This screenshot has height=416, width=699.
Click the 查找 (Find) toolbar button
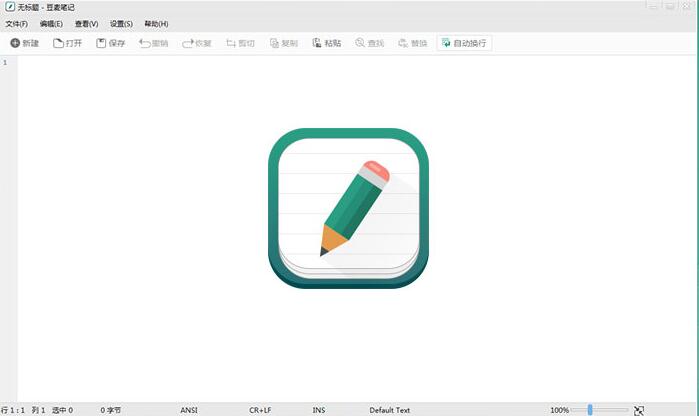(x=370, y=43)
